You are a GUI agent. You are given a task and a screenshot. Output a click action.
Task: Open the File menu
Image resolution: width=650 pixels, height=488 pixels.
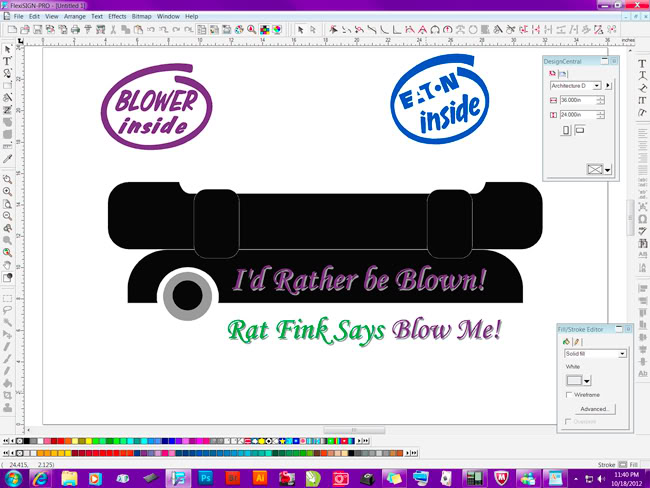tap(19, 17)
